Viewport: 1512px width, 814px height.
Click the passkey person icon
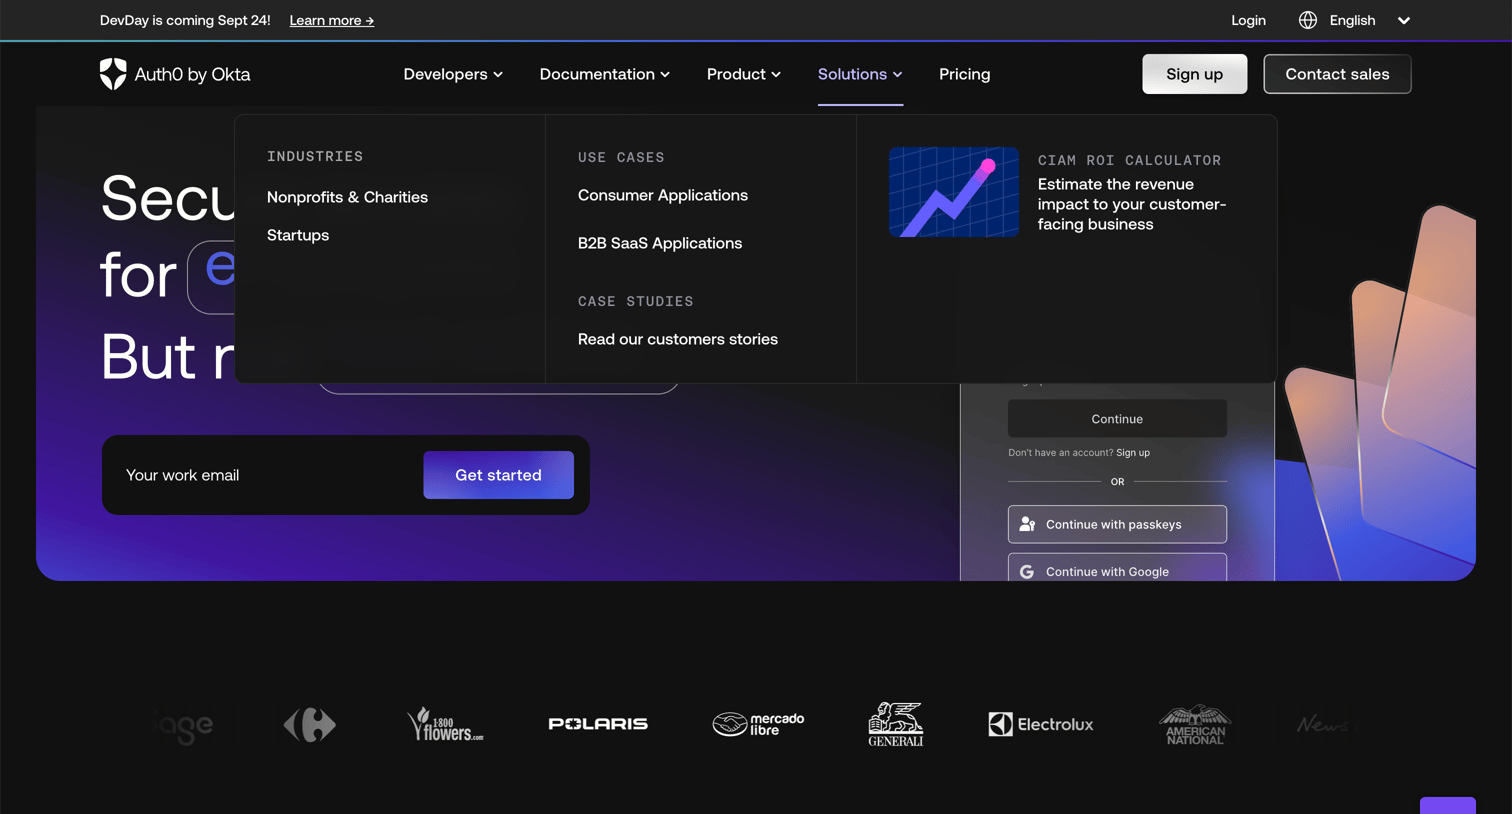[x=1027, y=524]
